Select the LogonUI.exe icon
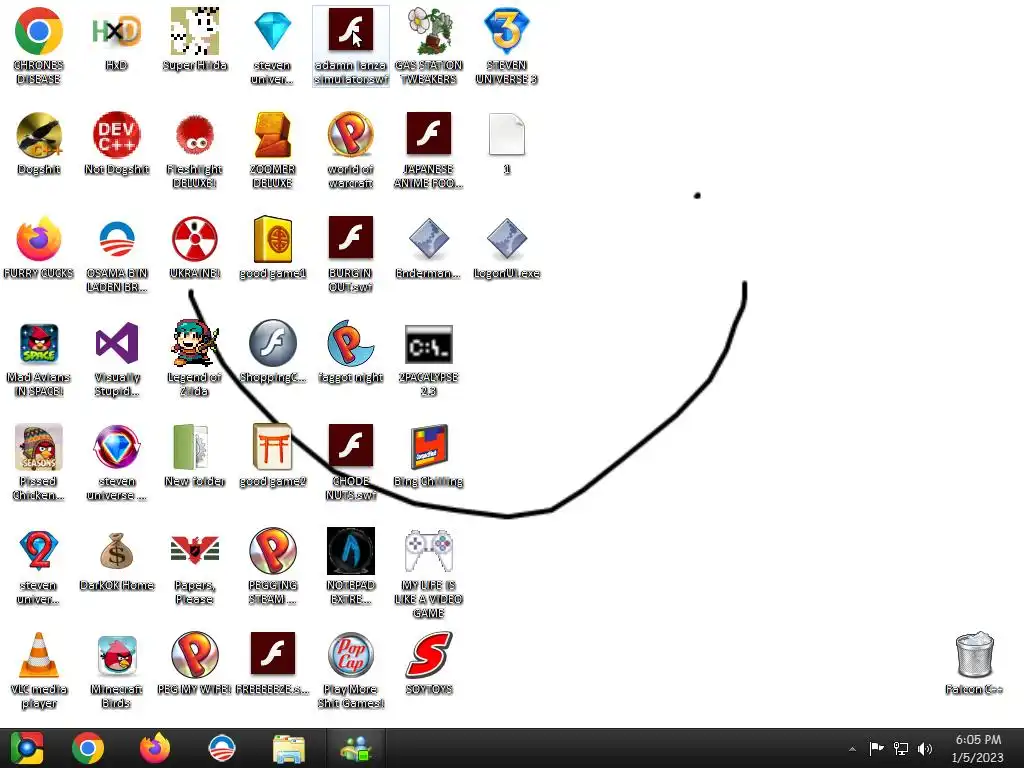This screenshot has width=1024, height=768. (x=507, y=239)
